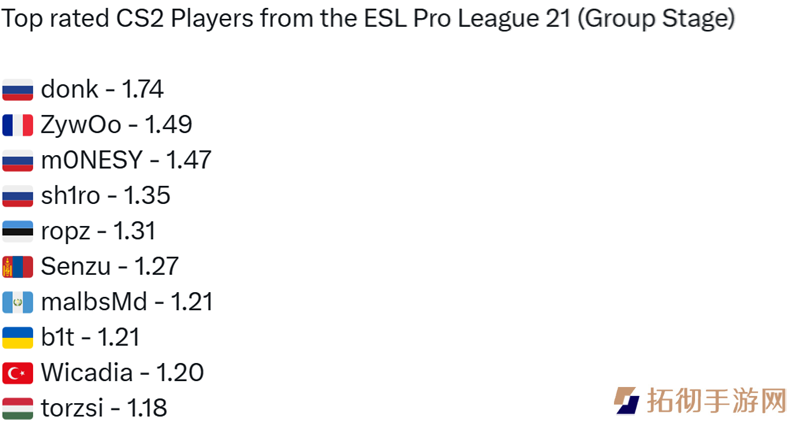This screenshot has height=426, width=800.
Task: Click the Chinese watermark text
Action: click(717, 400)
